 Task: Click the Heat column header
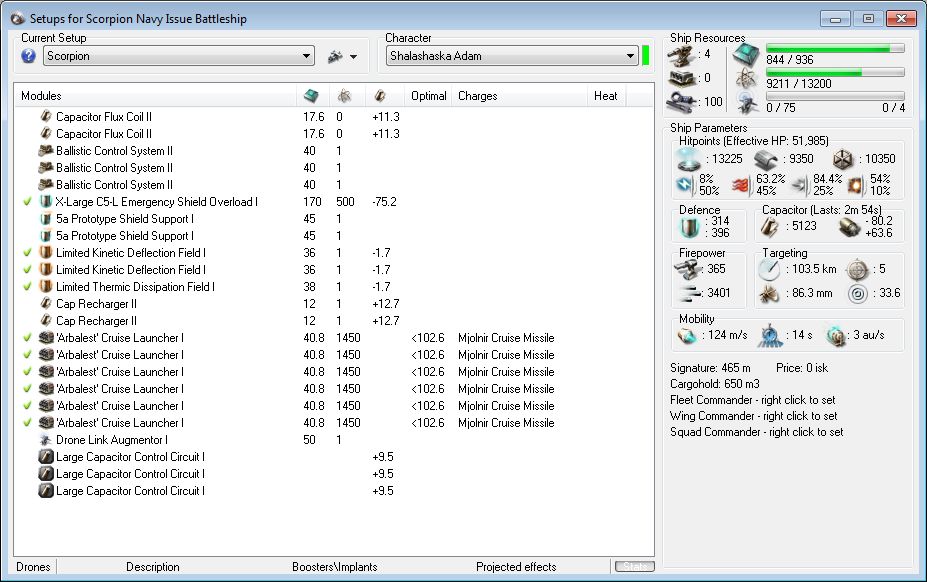click(x=605, y=96)
